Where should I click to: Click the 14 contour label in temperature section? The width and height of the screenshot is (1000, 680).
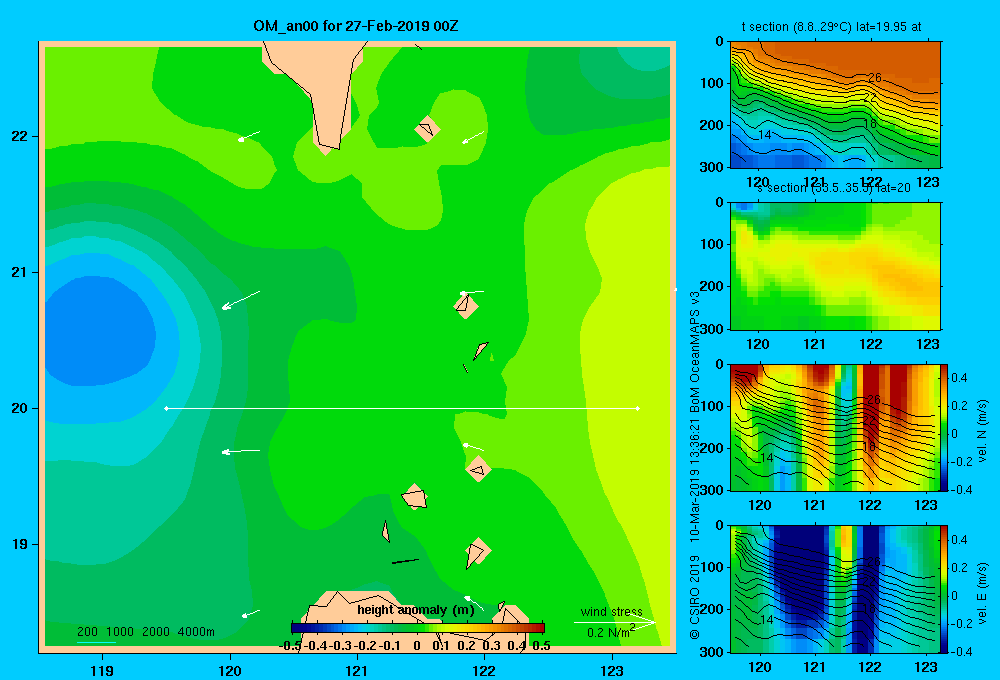click(x=765, y=135)
